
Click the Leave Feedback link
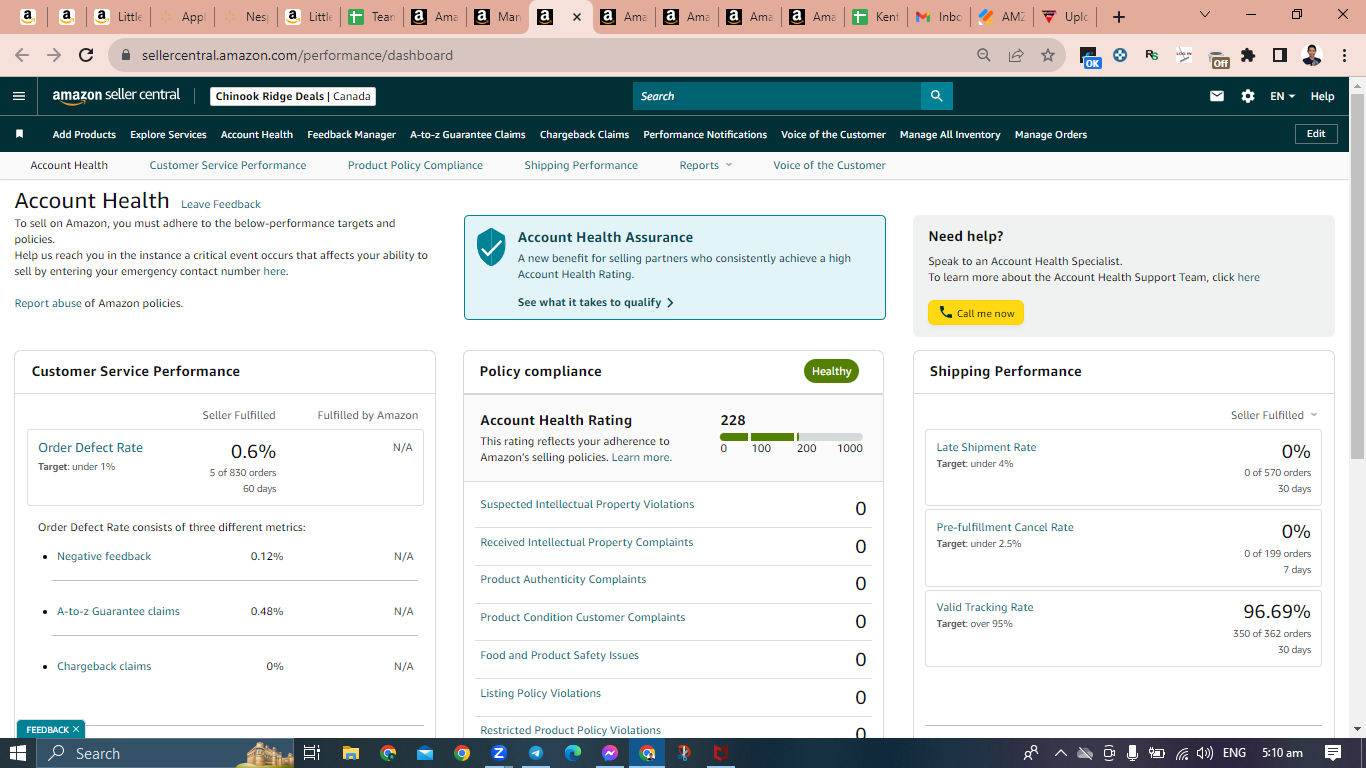pyautogui.click(x=221, y=204)
